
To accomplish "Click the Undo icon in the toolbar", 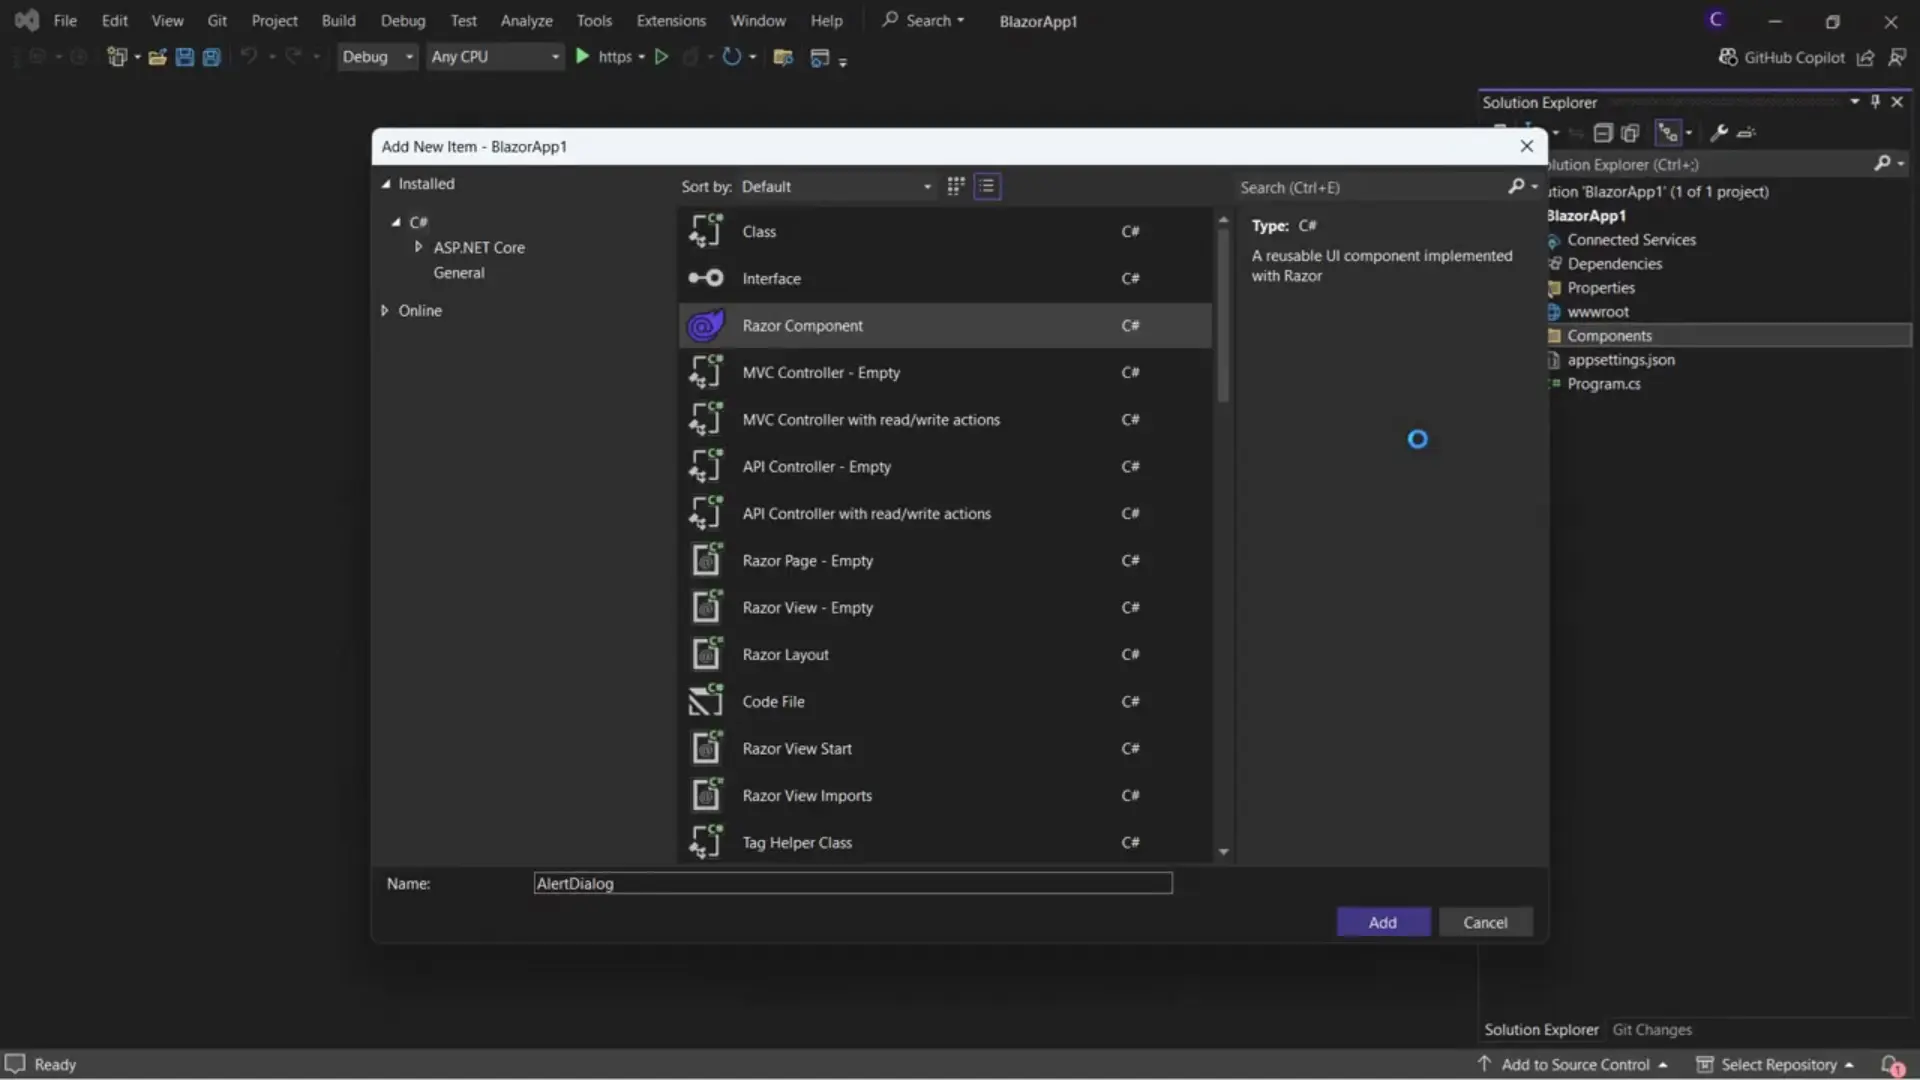I will coord(249,57).
